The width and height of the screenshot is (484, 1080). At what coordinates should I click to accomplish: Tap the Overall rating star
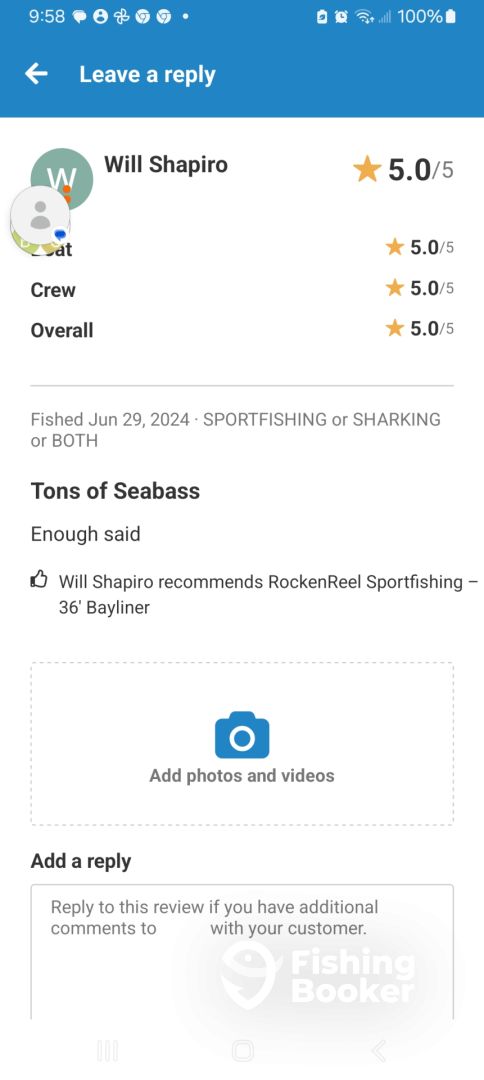(394, 328)
